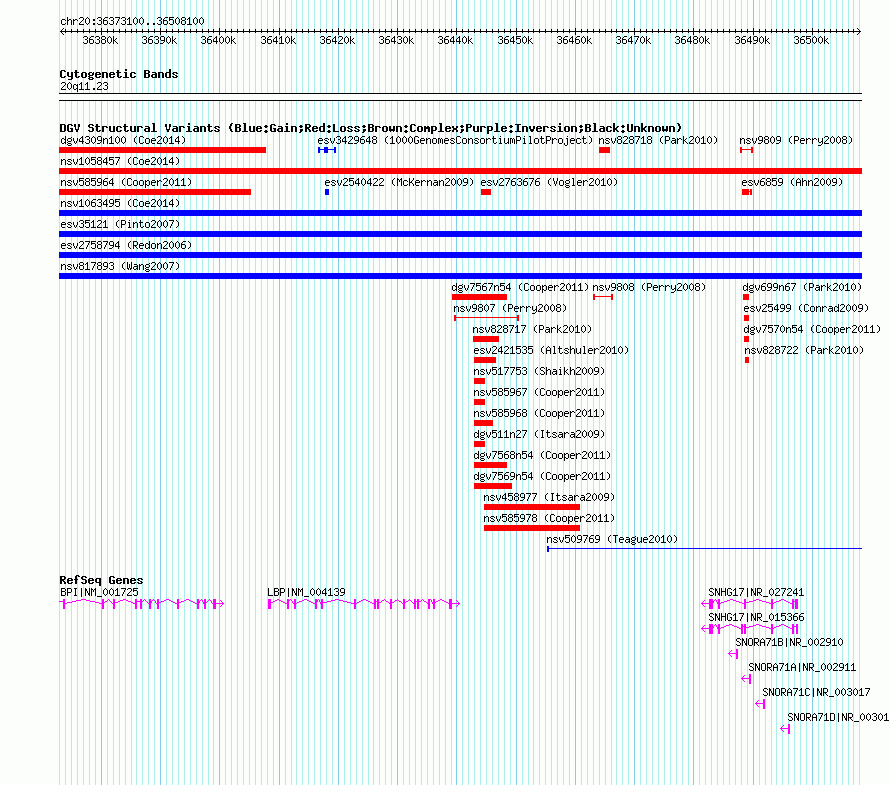
Task: Click the esv2758794 (Redon2006) label
Action: point(126,245)
